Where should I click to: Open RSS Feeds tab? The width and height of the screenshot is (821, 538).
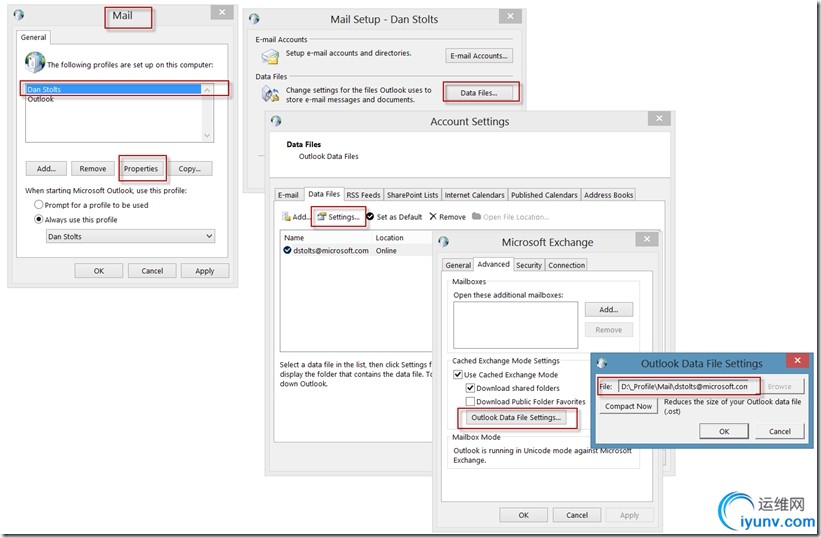[x=363, y=195]
